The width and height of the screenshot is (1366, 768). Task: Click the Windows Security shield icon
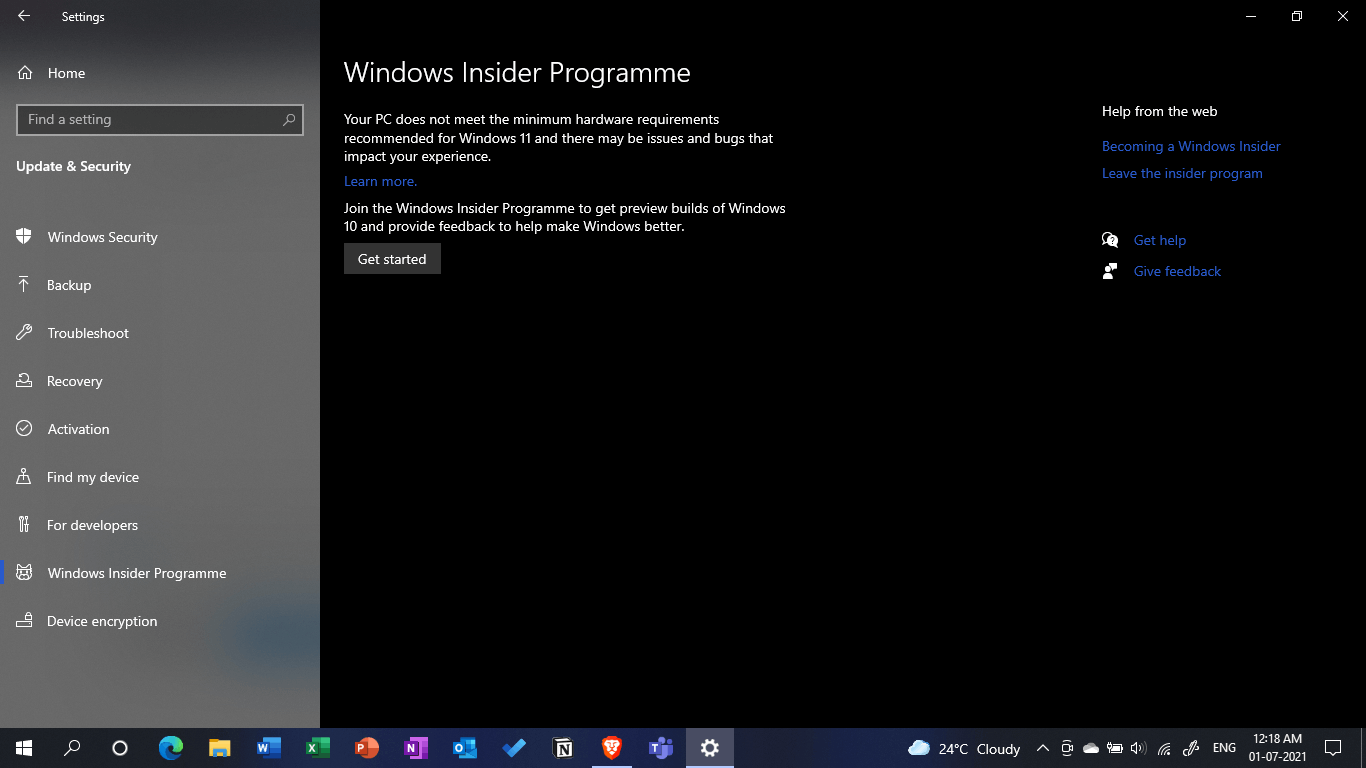pyautogui.click(x=24, y=236)
